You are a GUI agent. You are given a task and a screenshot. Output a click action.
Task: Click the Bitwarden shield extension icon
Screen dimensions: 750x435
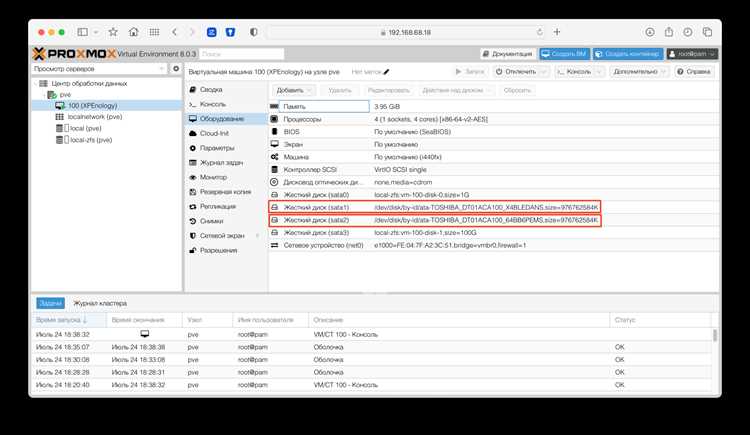tap(230, 32)
